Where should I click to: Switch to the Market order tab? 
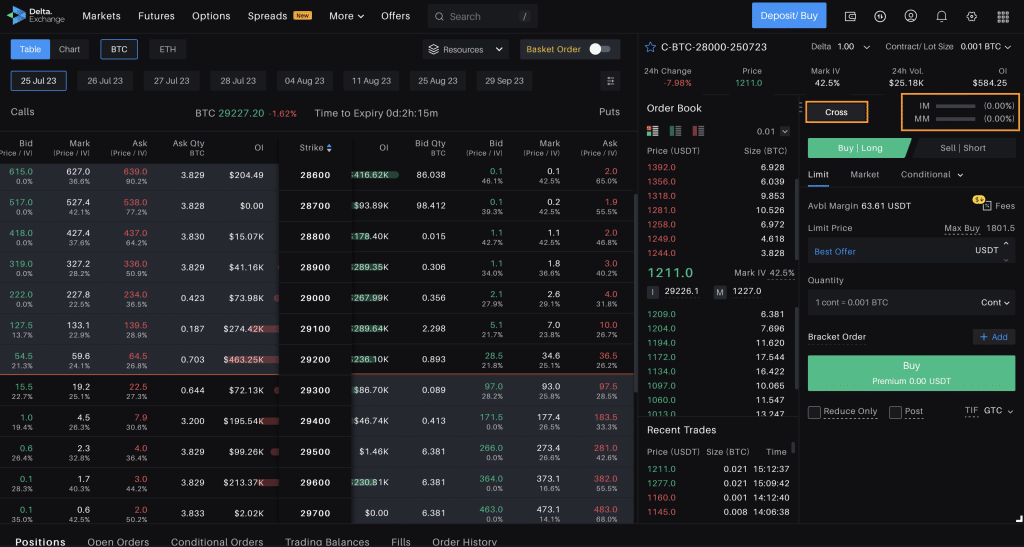pyautogui.click(x=865, y=174)
